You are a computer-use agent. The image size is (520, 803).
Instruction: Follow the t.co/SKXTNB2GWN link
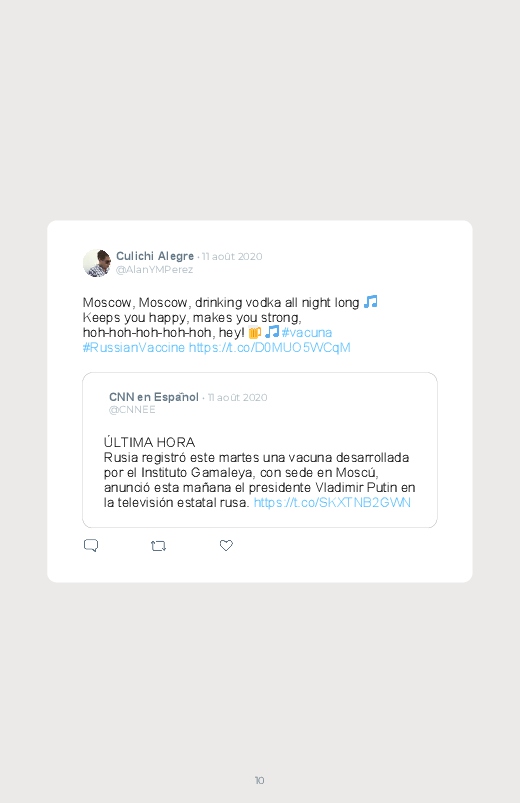tap(332, 502)
